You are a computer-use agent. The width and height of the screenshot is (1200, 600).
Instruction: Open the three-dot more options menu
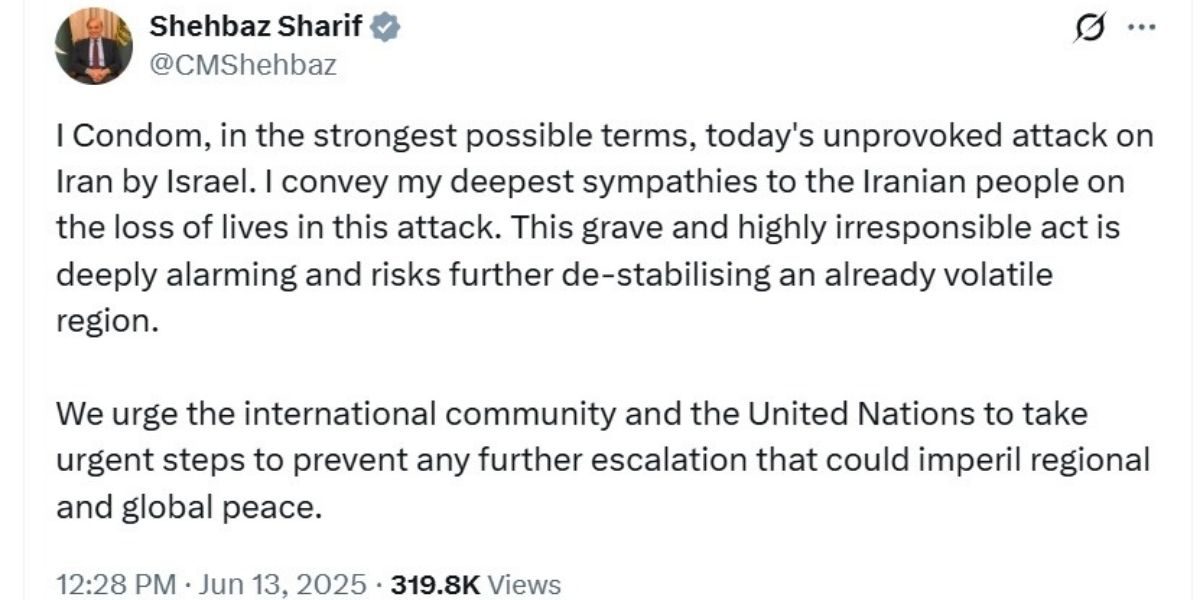pos(1141,29)
